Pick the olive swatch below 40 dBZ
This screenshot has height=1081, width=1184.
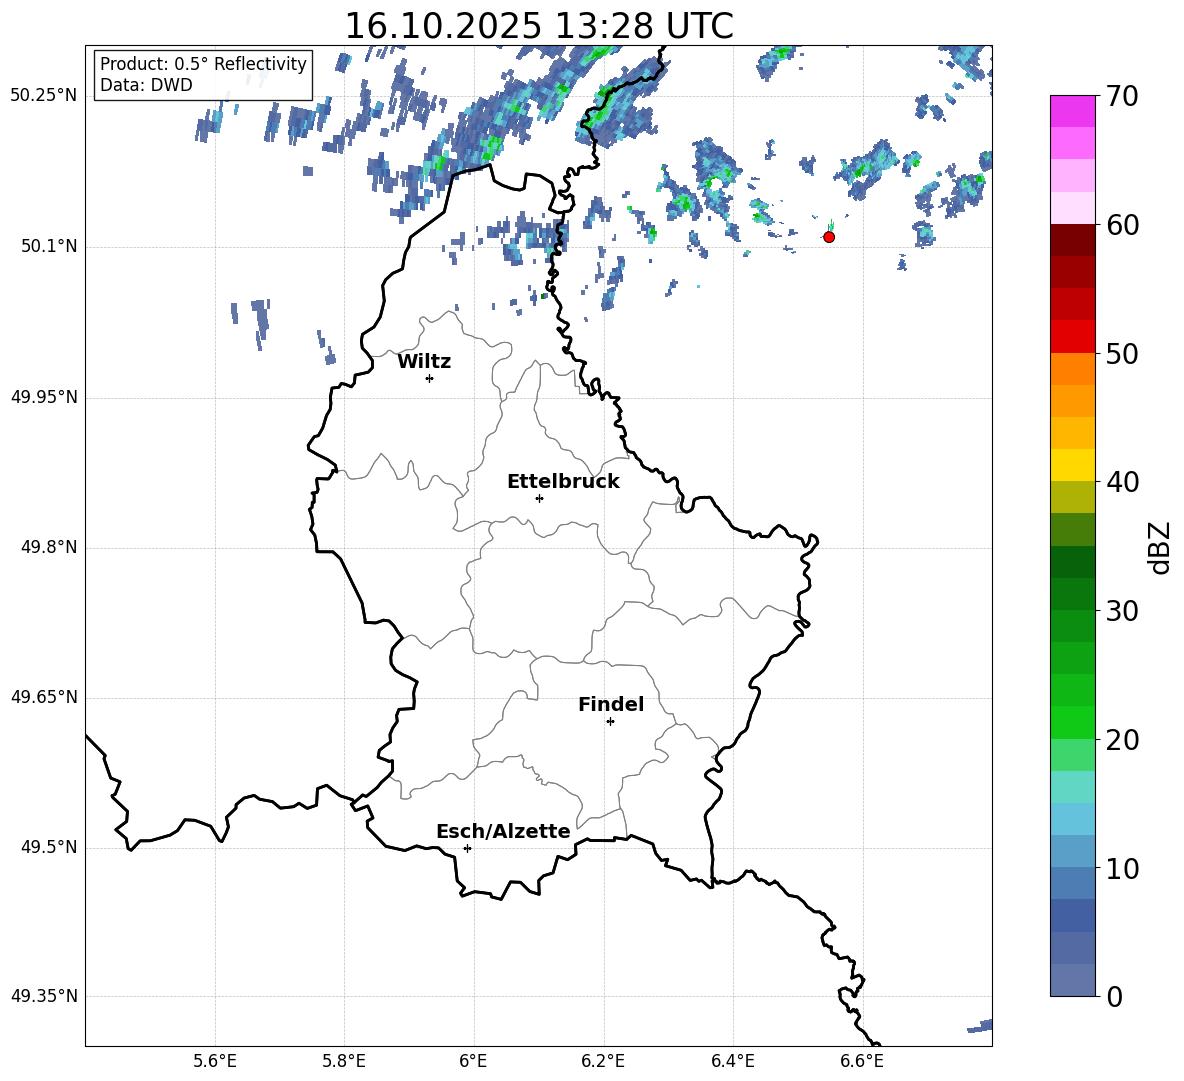point(1072,497)
